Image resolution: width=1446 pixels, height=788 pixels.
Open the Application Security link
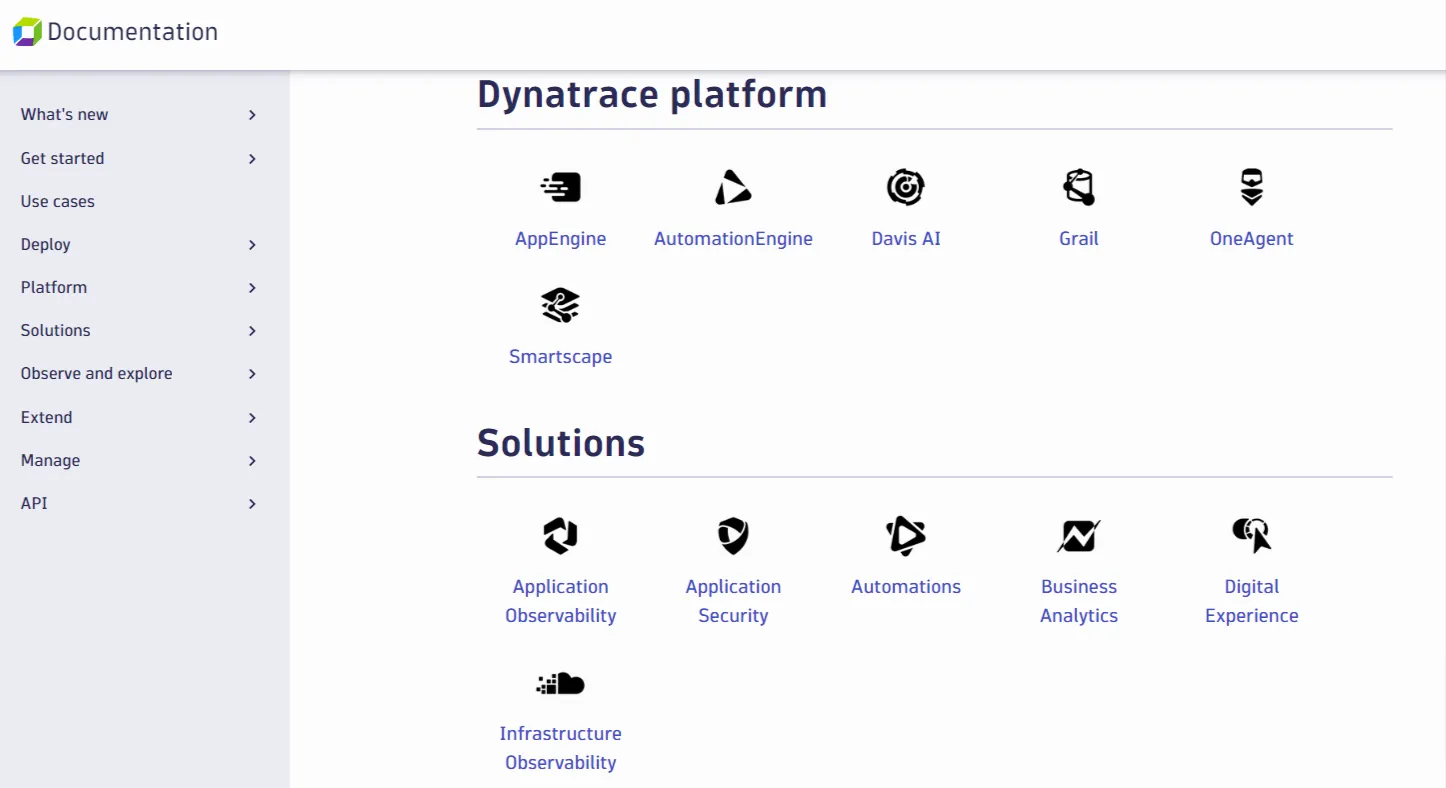click(733, 601)
